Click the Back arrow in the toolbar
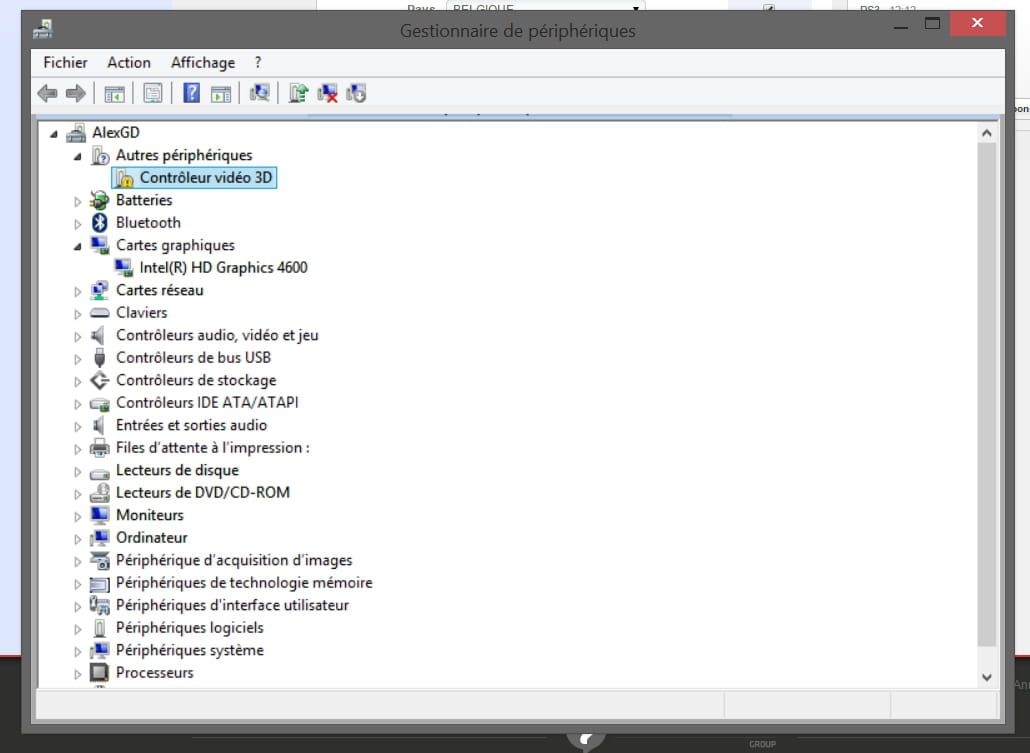 pyautogui.click(x=47, y=93)
